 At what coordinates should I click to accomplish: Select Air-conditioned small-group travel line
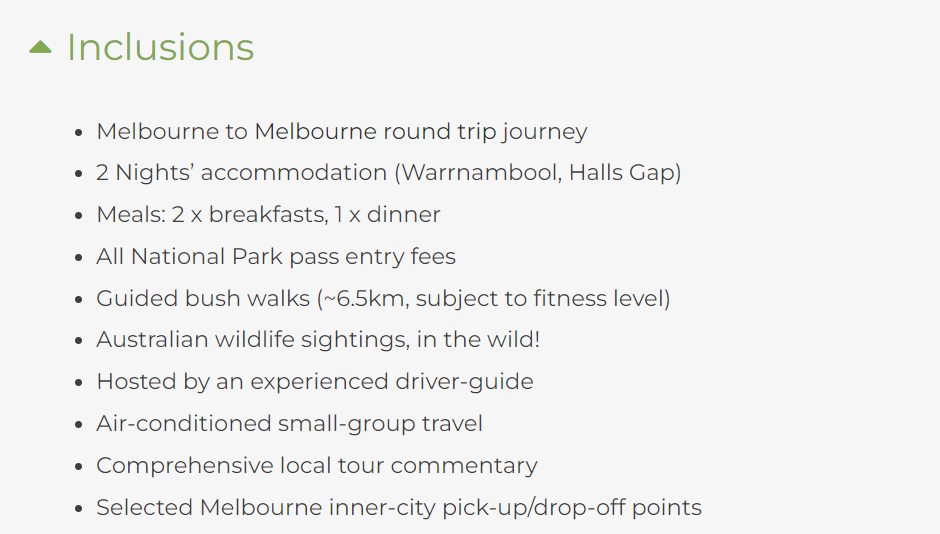pyautogui.click(x=289, y=424)
